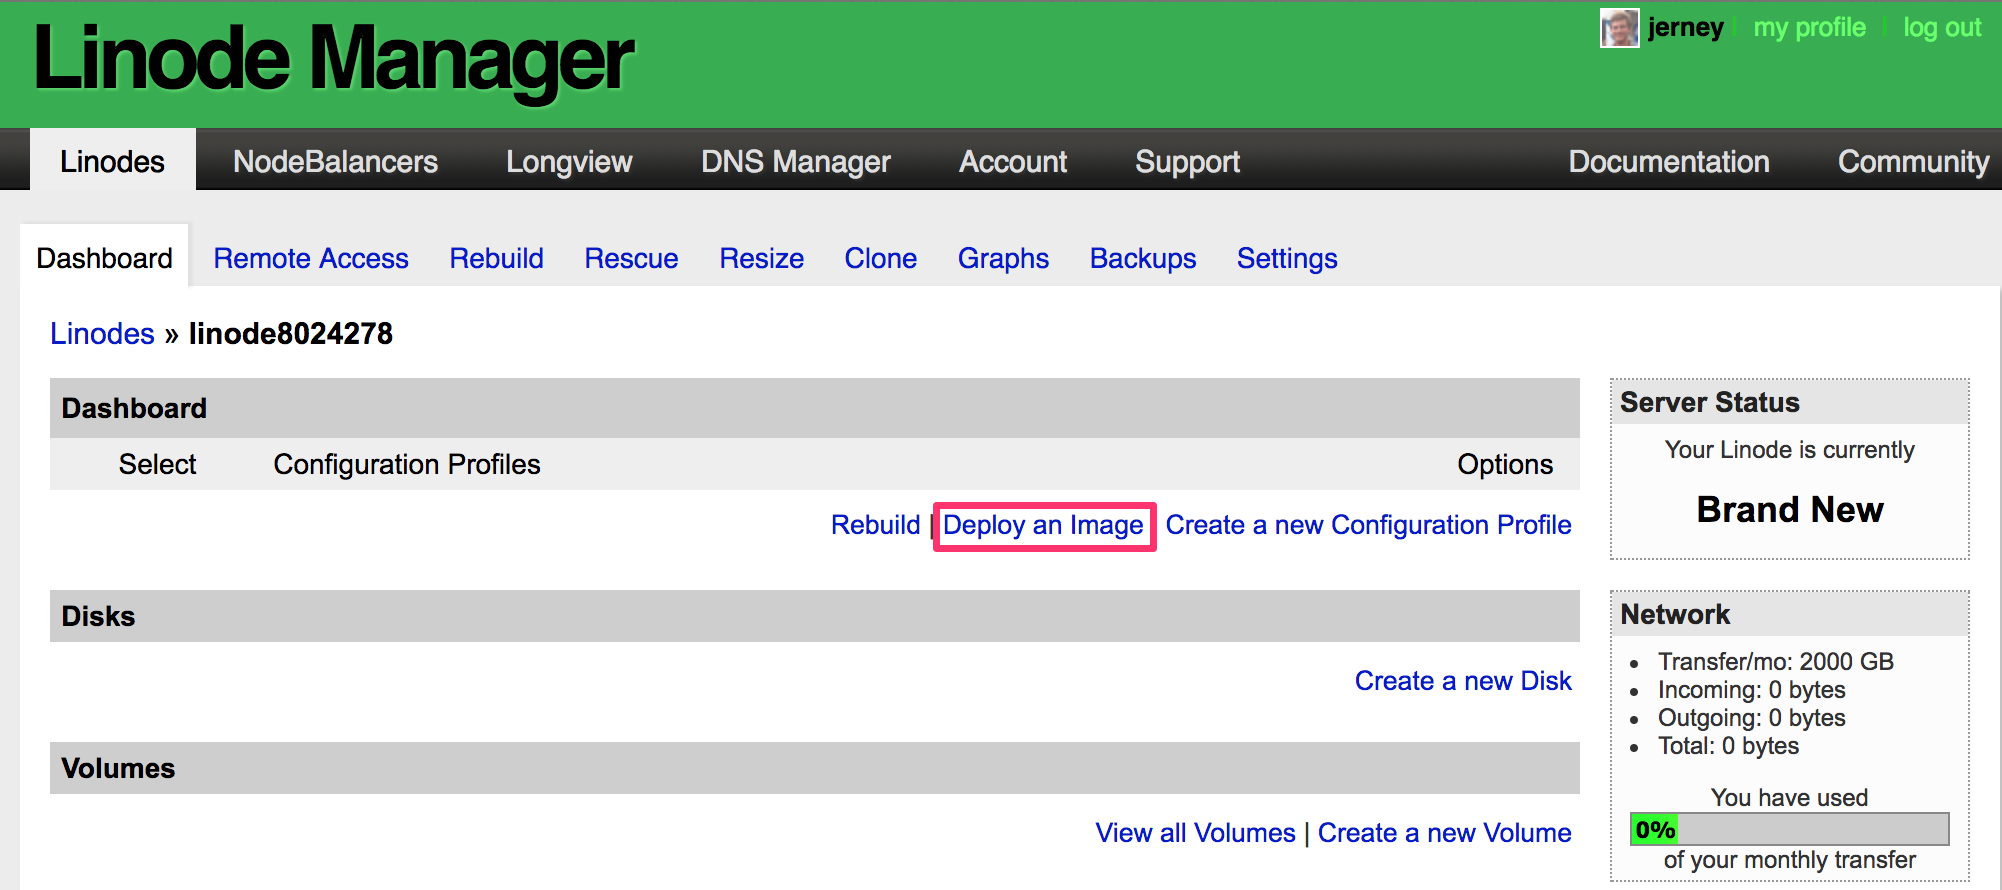Click the Deploy an Image link
This screenshot has width=2002, height=890.
coord(1043,525)
